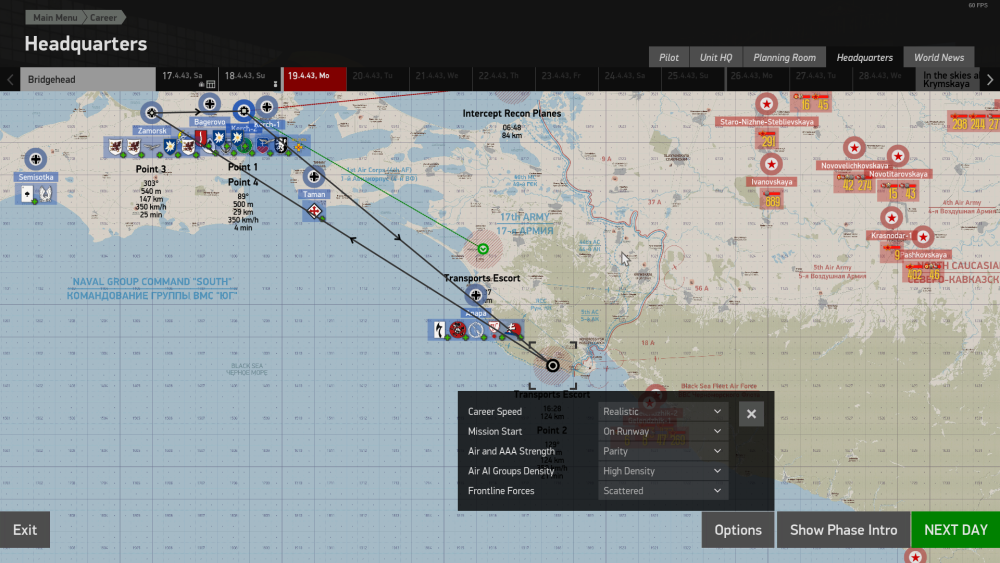Open Air and AAA Strength dropdown
Viewport: 1000px width, 563px height.
pos(663,451)
